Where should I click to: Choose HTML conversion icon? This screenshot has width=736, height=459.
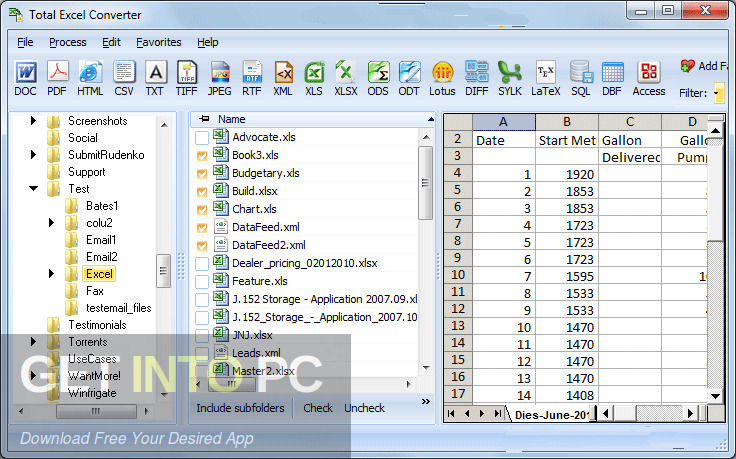pyautogui.click(x=90, y=78)
